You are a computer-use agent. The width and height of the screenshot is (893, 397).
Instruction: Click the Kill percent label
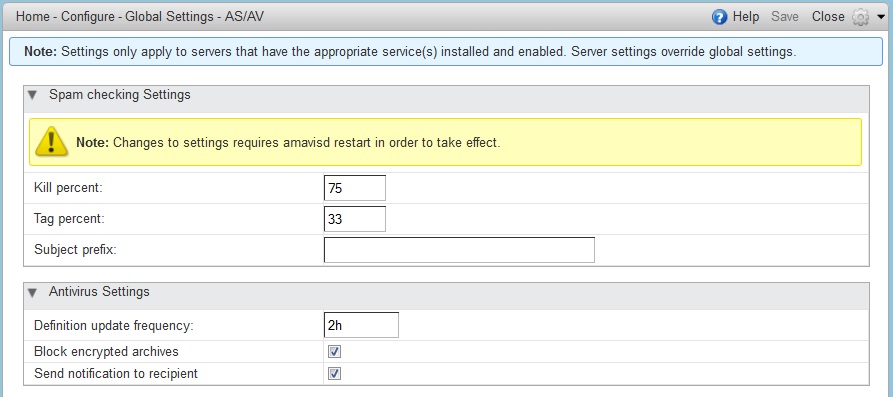pos(68,188)
